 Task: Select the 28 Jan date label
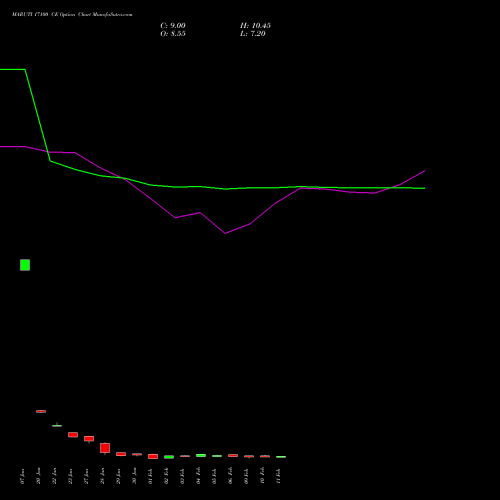(x=102, y=476)
